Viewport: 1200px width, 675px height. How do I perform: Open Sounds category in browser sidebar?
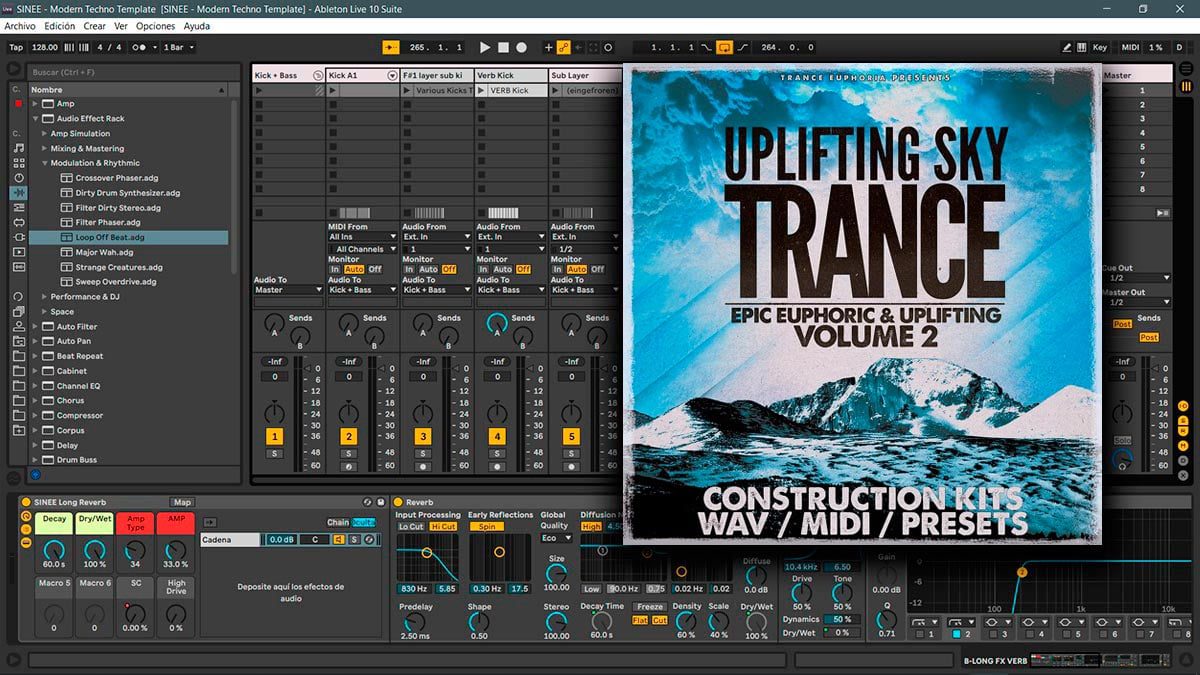tap(17, 148)
